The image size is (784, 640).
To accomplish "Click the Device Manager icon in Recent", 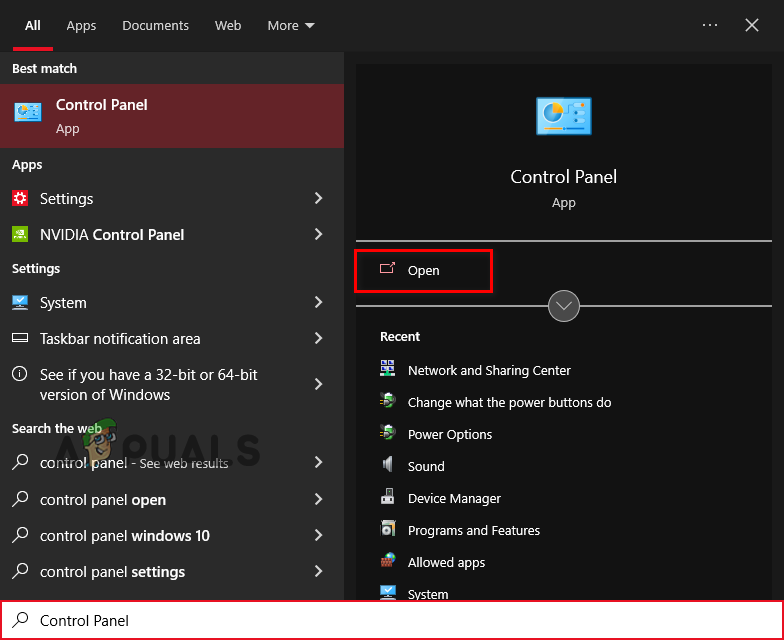I will (388, 498).
